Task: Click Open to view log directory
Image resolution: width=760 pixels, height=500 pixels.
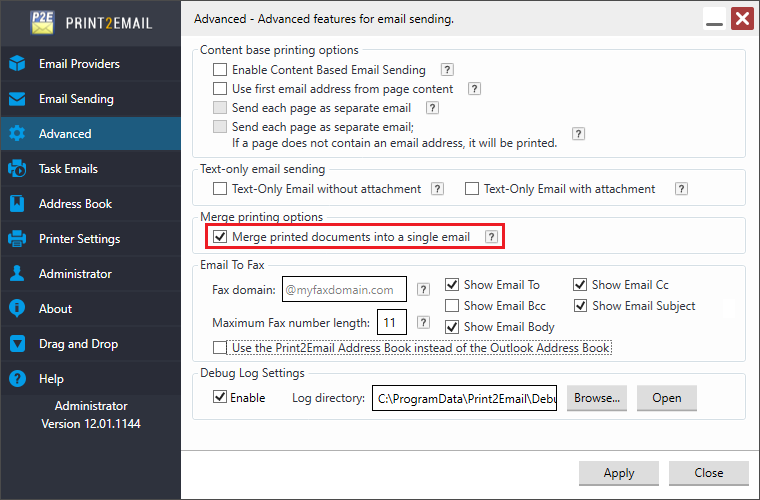Action: coord(666,398)
